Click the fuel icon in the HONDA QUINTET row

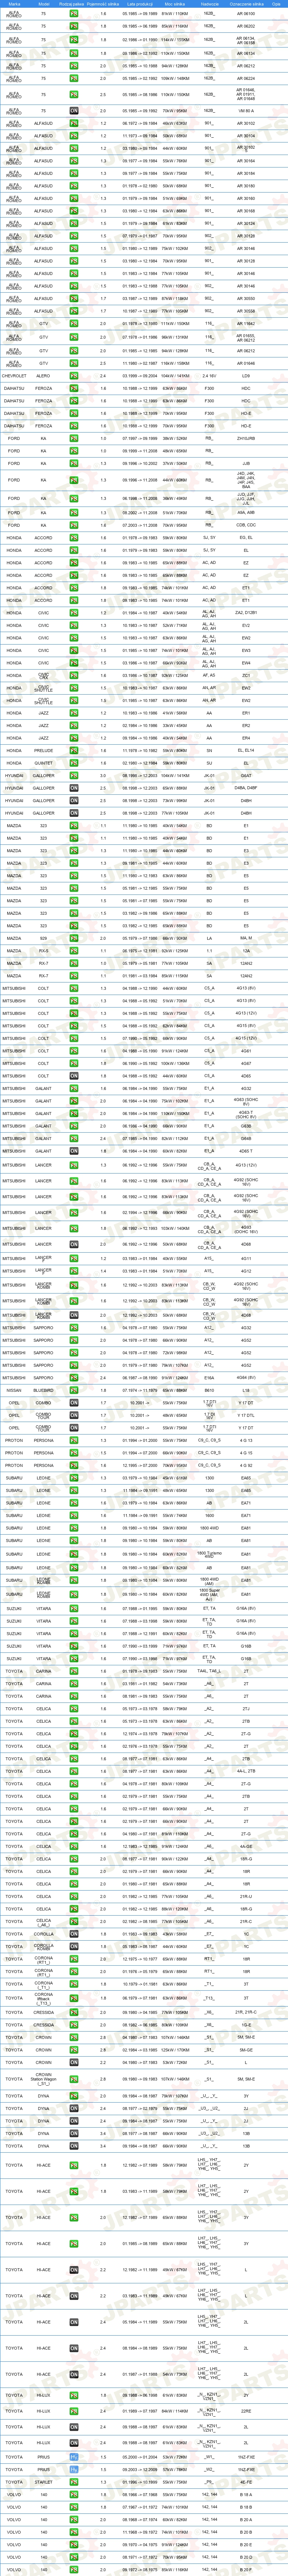click(74, 763)
